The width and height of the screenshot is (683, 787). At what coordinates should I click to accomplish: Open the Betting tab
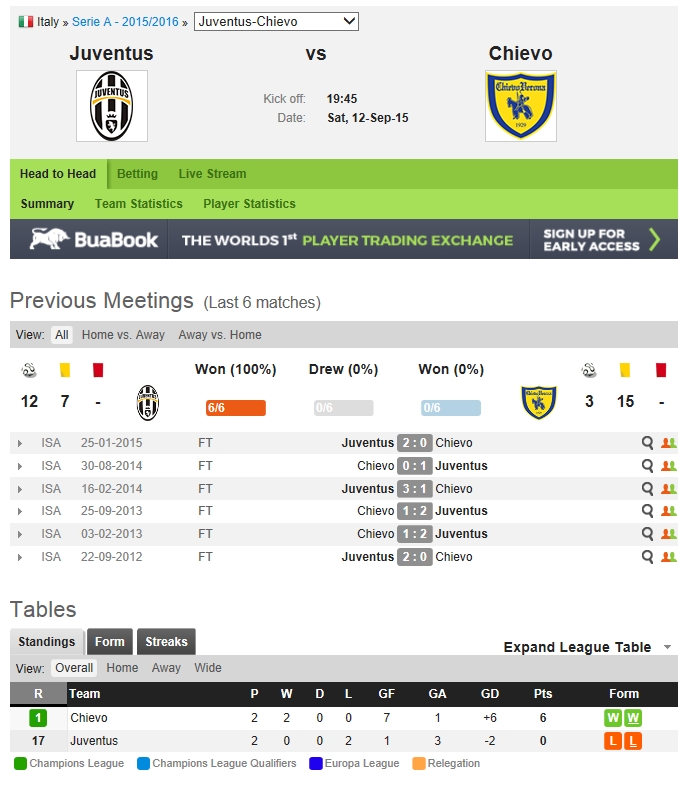pyautogui.click(x=137, y=174)
